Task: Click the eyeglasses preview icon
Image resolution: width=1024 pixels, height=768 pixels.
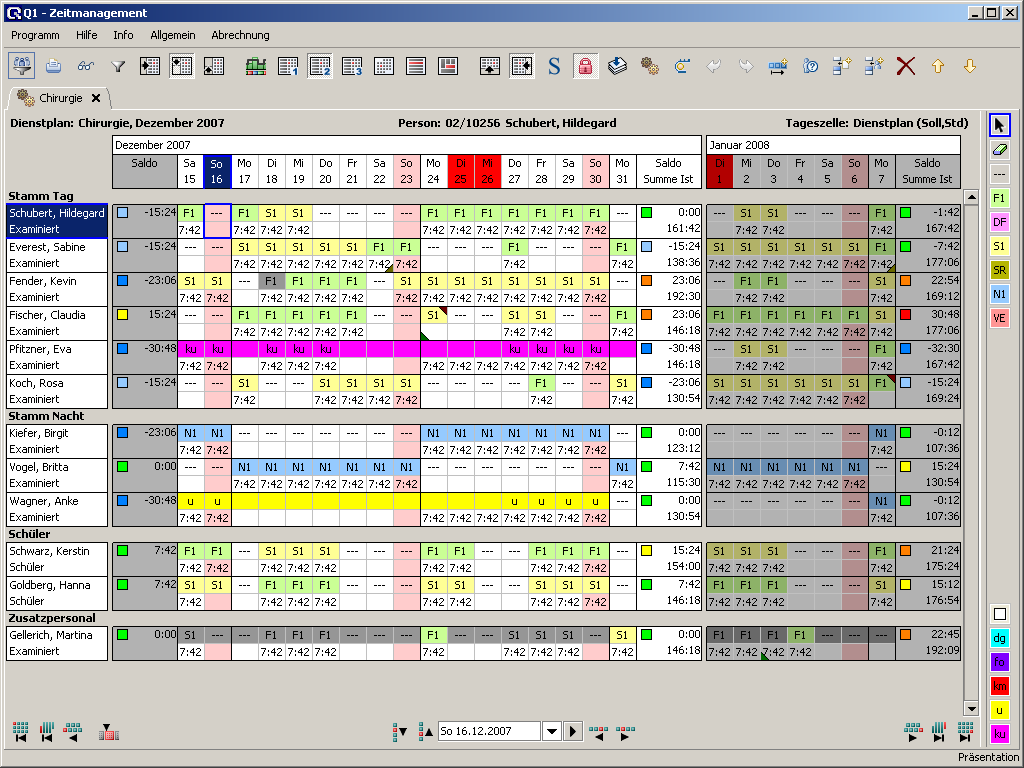Action: tap(86, 66)
